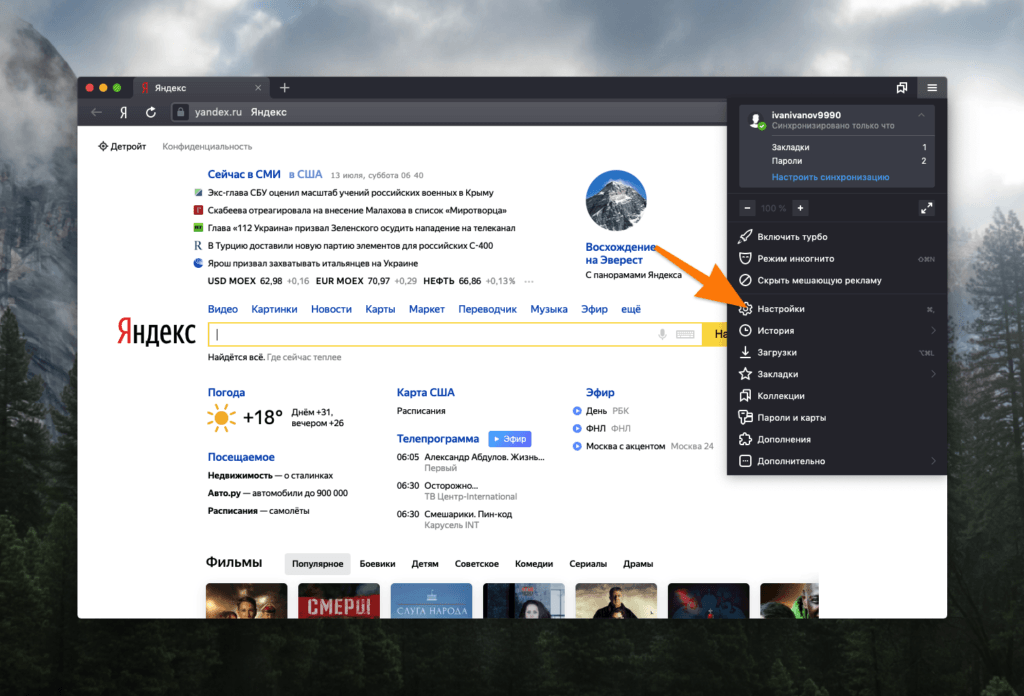Expand the three-dots next to stock quotes
This screenshot has height=696, width=1024.
click(529, 281)
